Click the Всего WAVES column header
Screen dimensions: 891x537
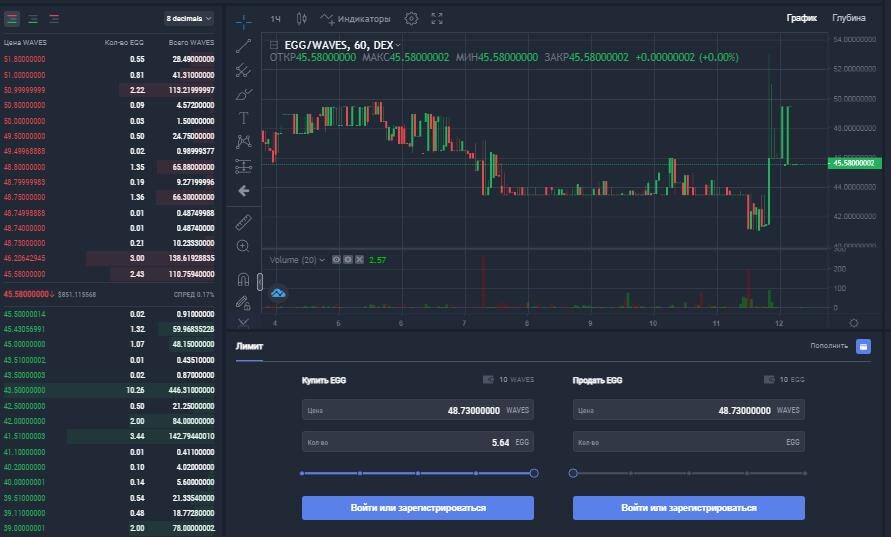tap(191, 43)
